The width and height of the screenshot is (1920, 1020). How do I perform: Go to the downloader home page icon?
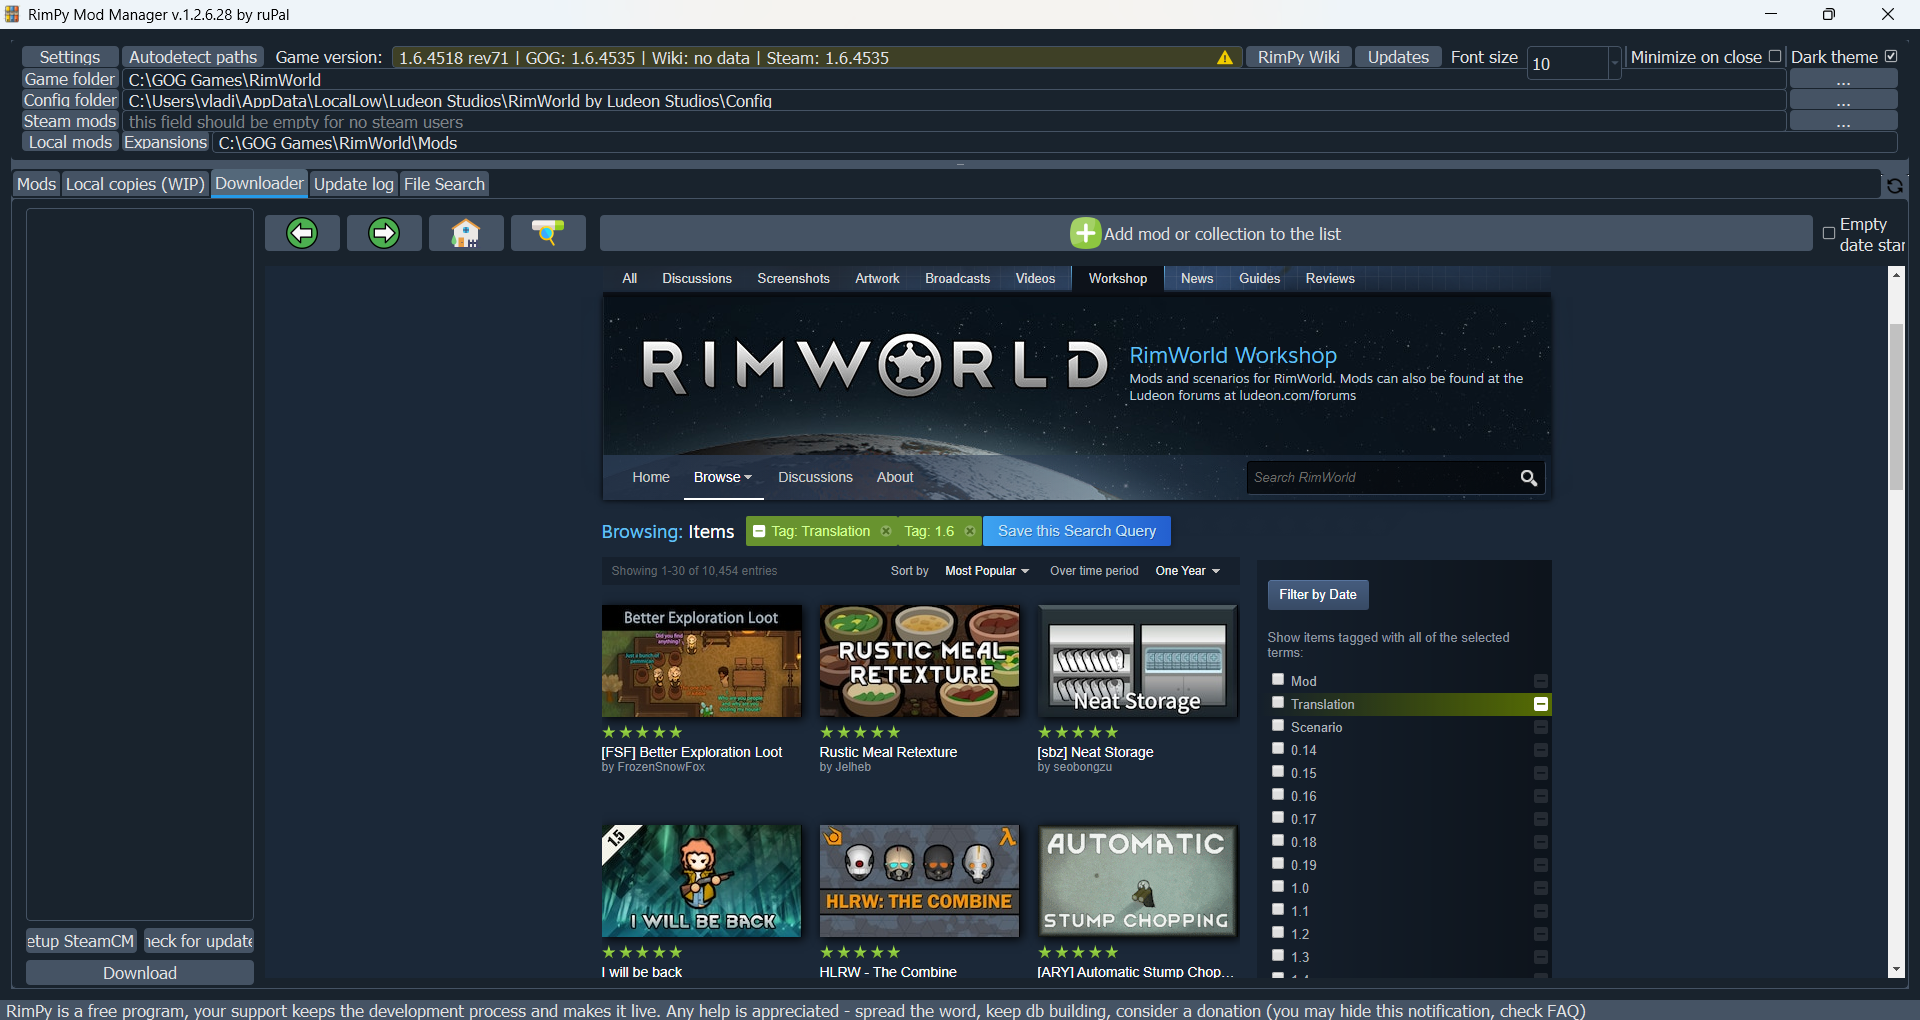466,233
